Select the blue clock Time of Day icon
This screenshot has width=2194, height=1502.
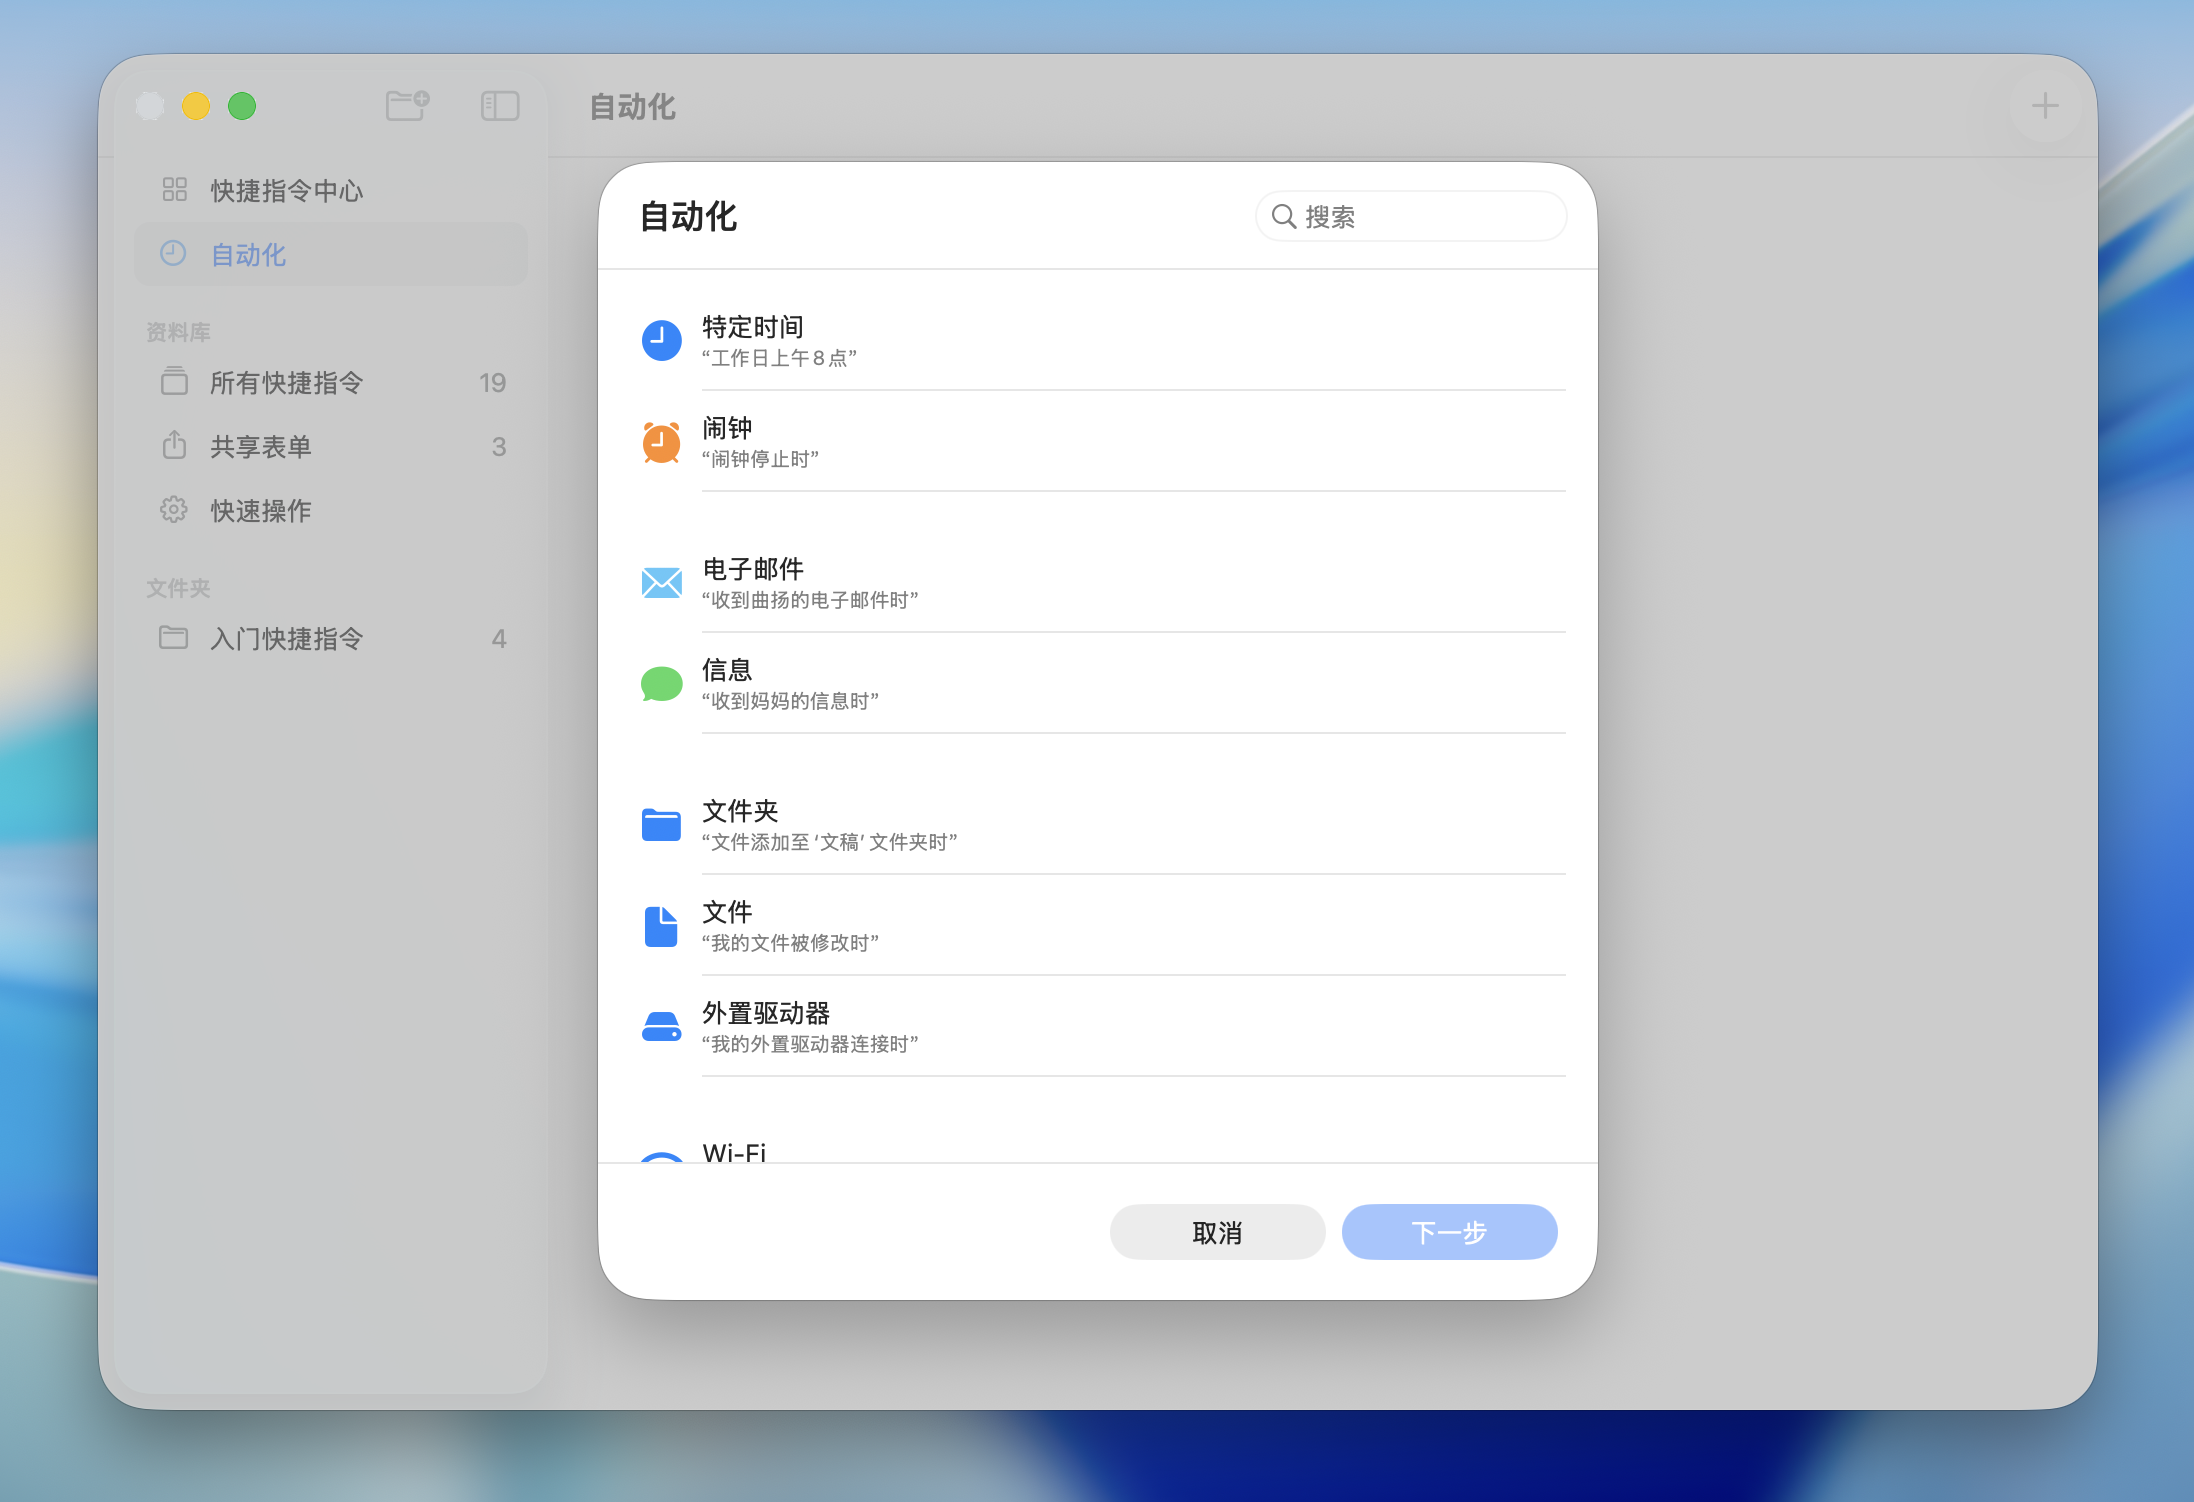[x=661, y=341]
